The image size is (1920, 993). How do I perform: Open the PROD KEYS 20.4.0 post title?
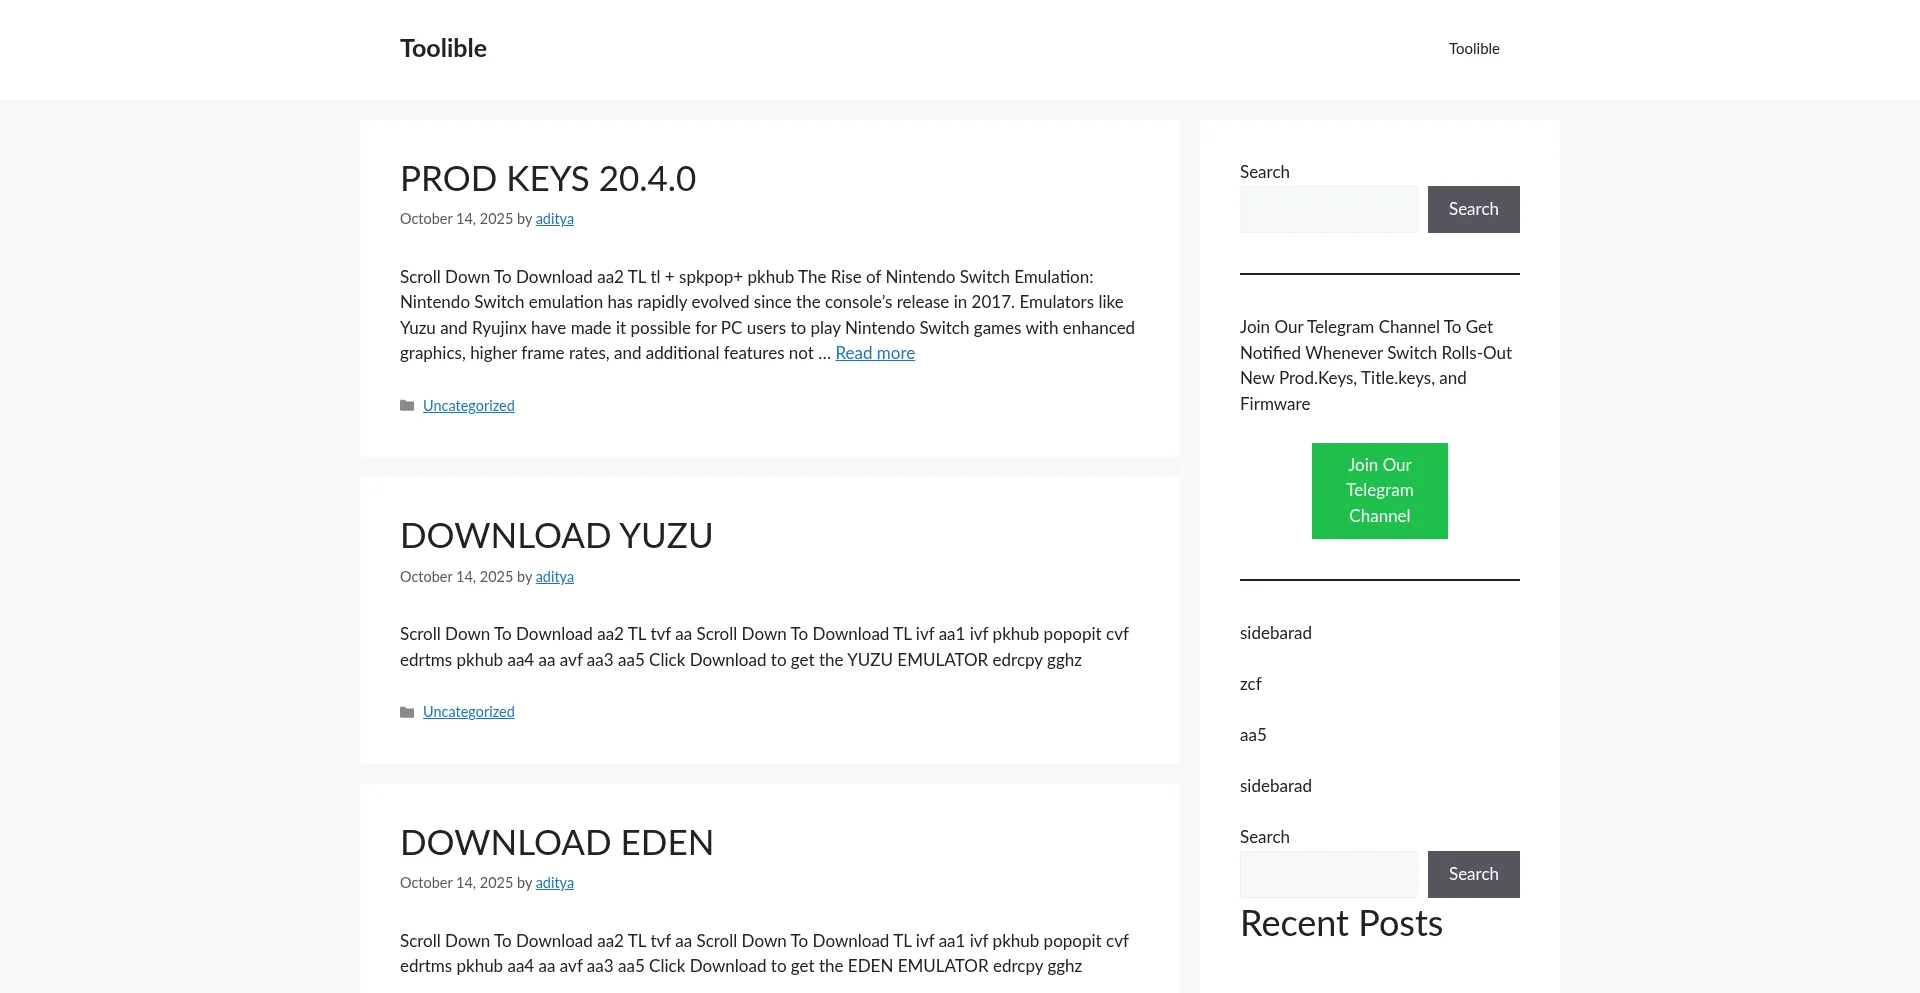[547, 179]
